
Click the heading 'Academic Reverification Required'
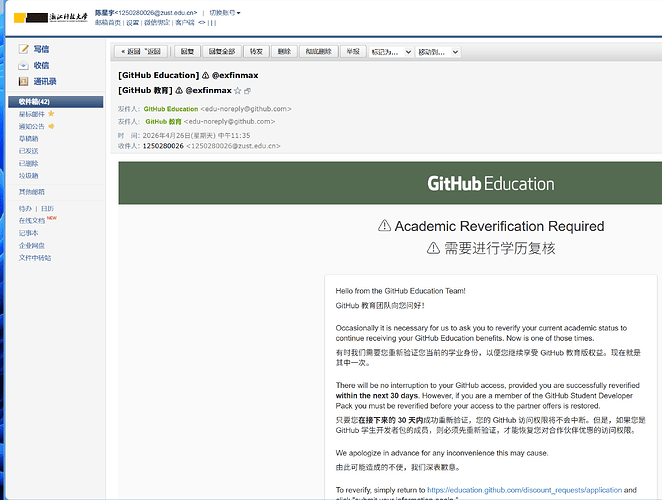coord(499,226)
